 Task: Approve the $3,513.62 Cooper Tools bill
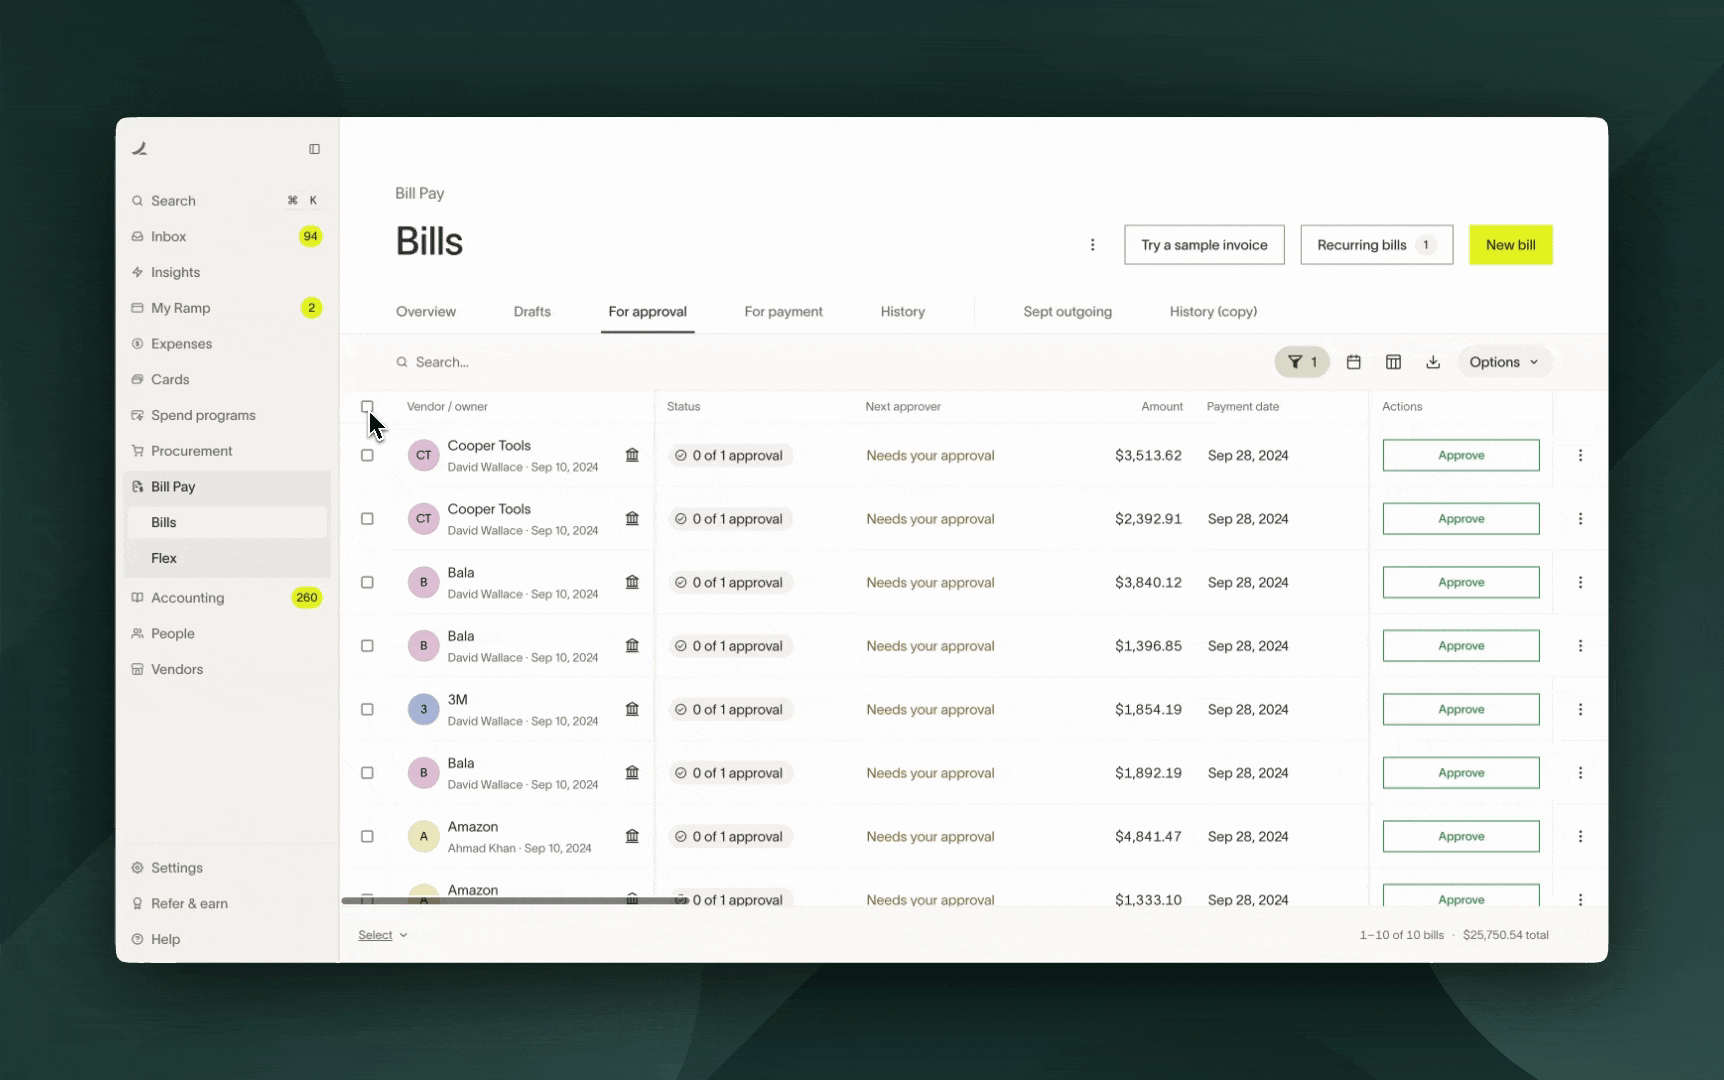click(x=1460, y=455)
